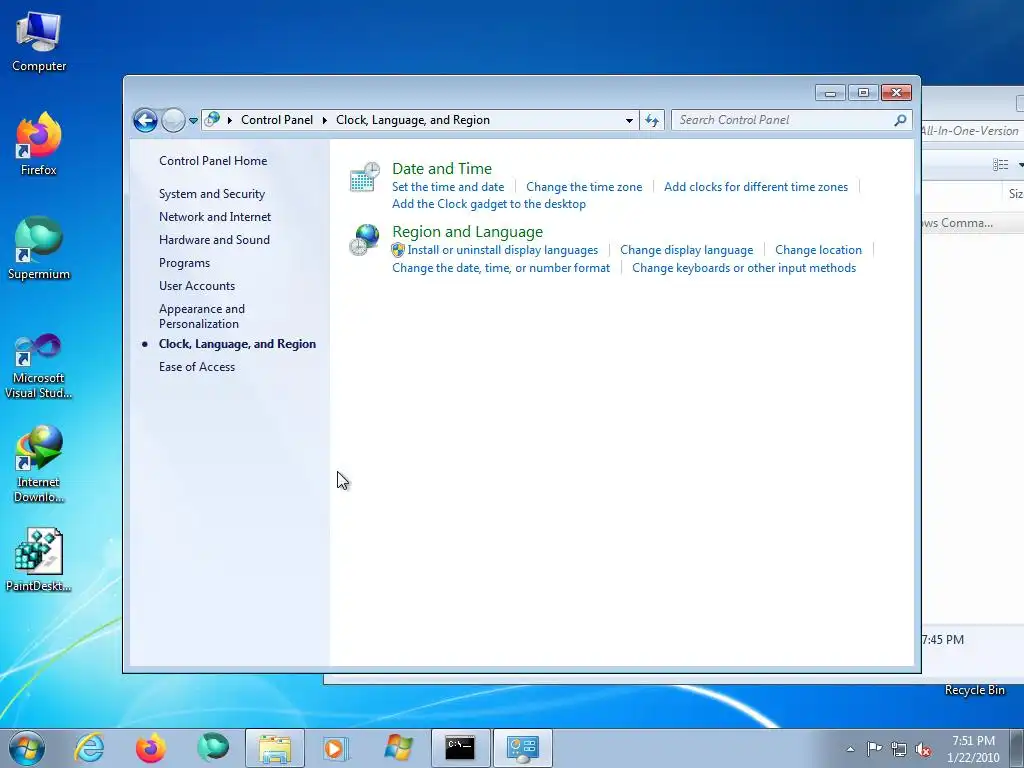Screen dimensions: 1024x768
Task: Click the Forward arrow button in Control Panel
Action: [173, 120]
